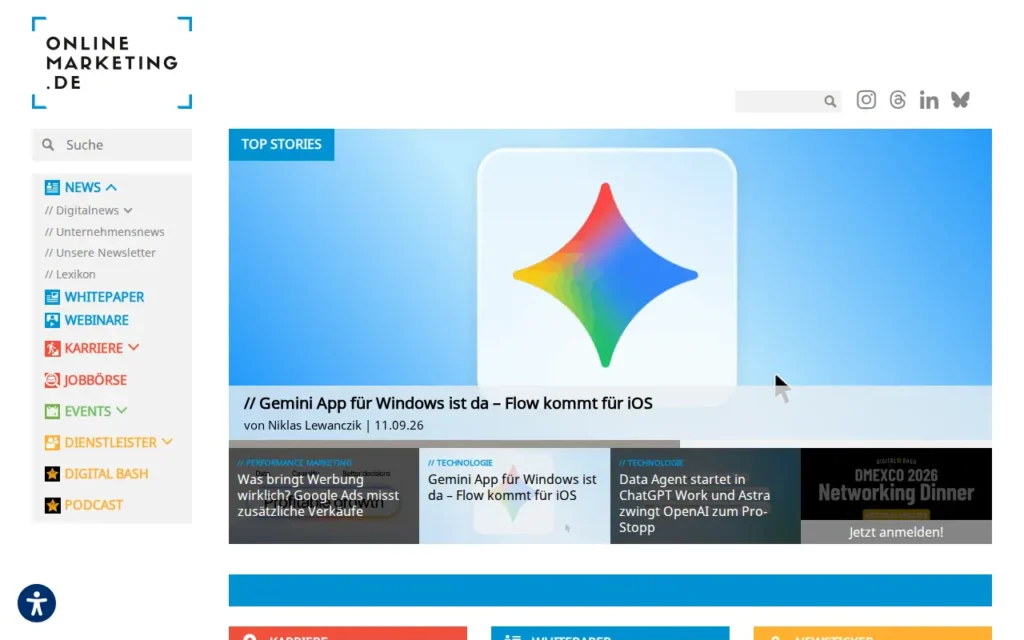Open the accessibility options button

coord(37,603)
